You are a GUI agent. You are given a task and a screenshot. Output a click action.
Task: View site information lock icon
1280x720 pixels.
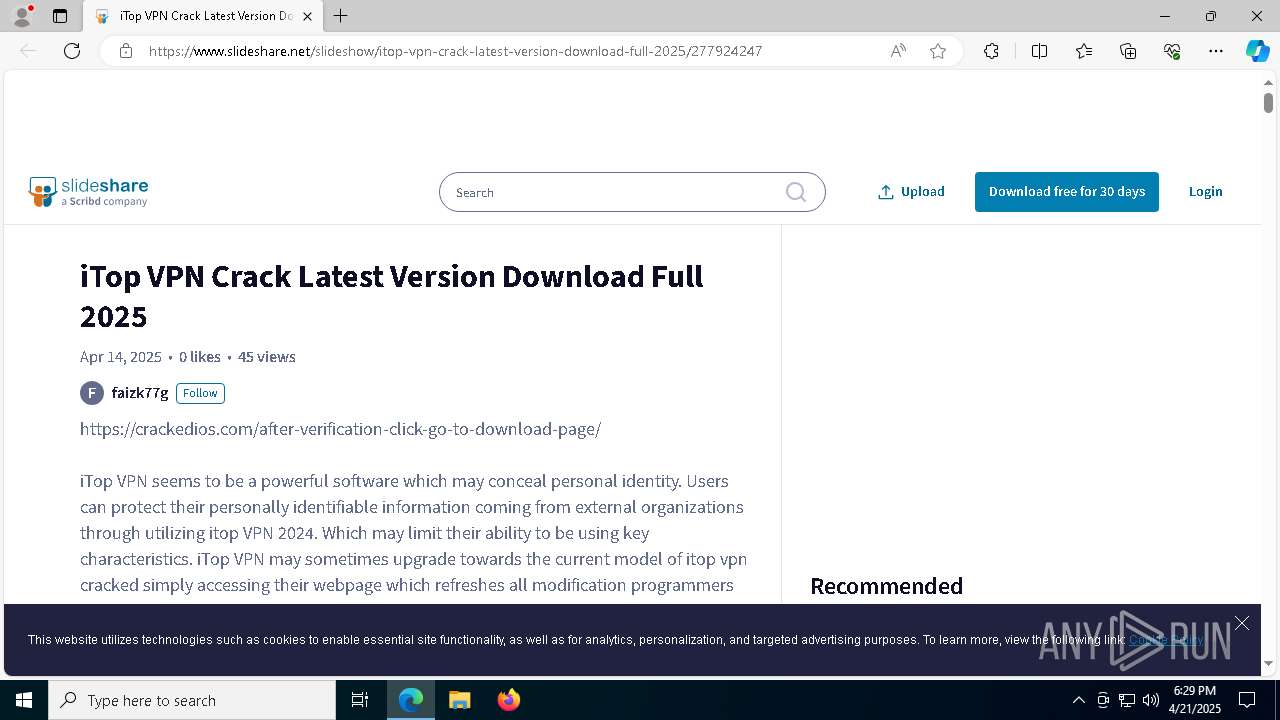(x=126, y=51)
